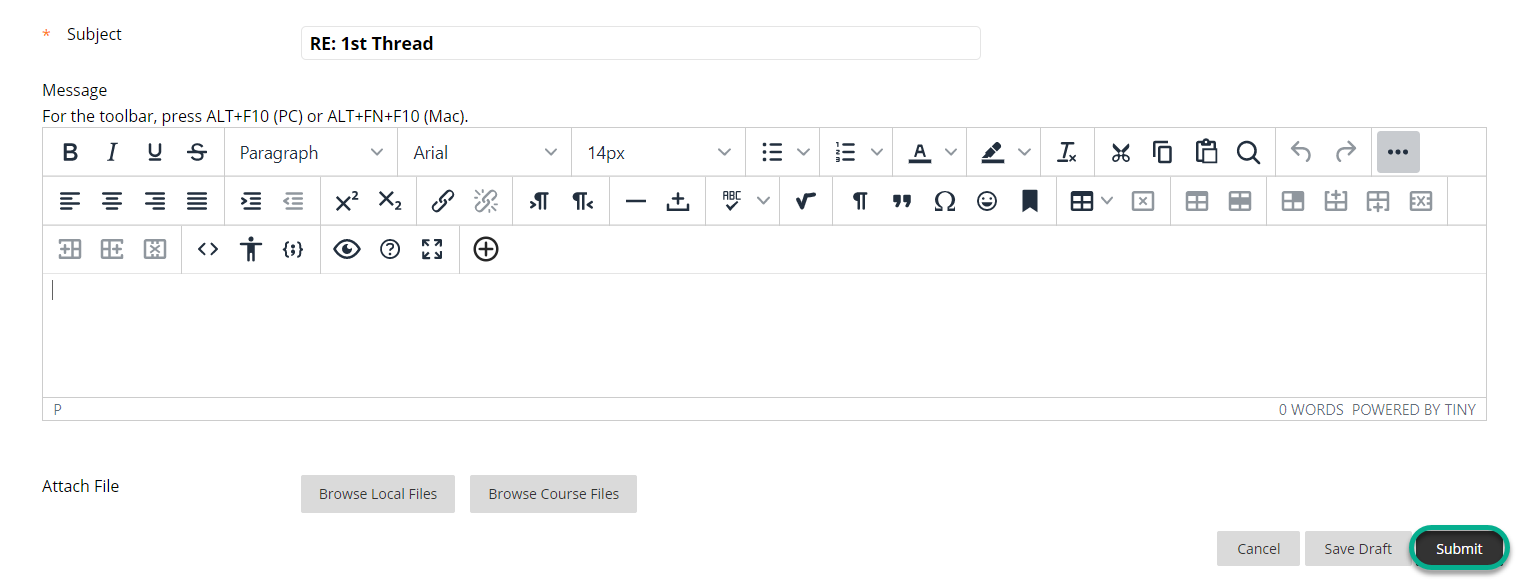Insert table column before icon
Screen dimensions: 1520x580
click(x=69, y=249)
